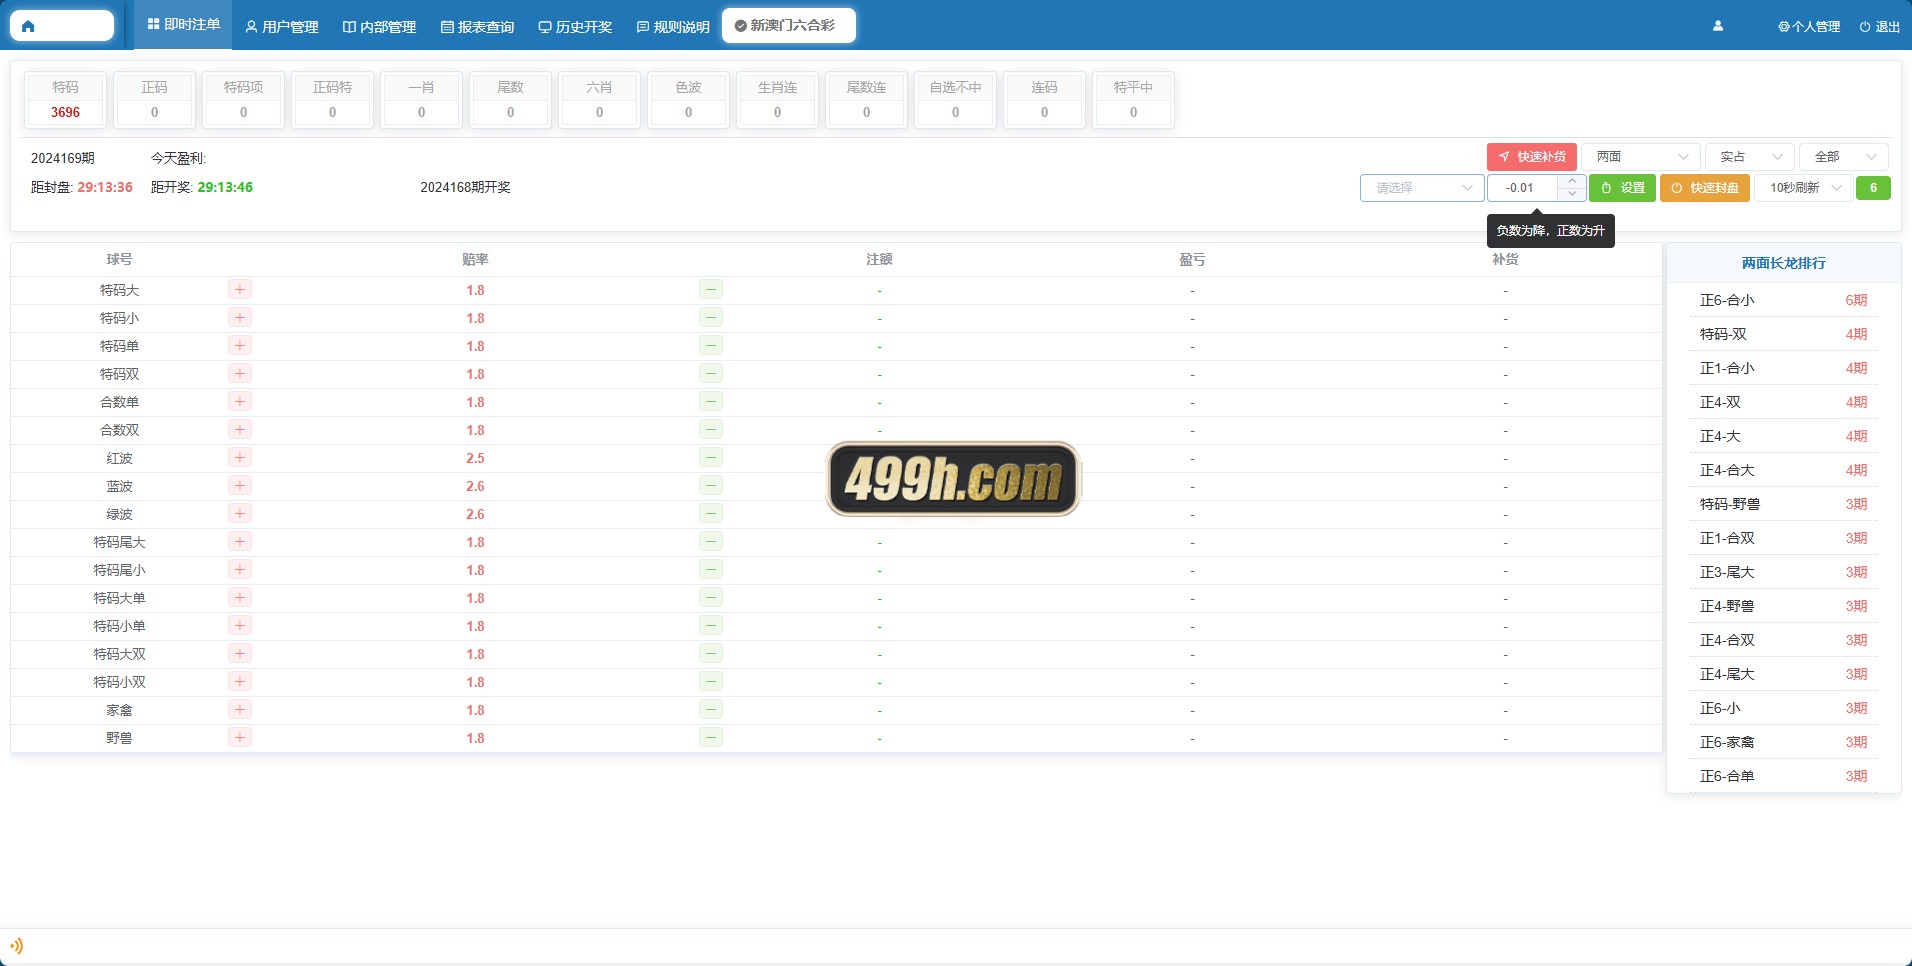Click minus icon for 野兽 row
Screen dimensions: 1912x966
(711, 738)
